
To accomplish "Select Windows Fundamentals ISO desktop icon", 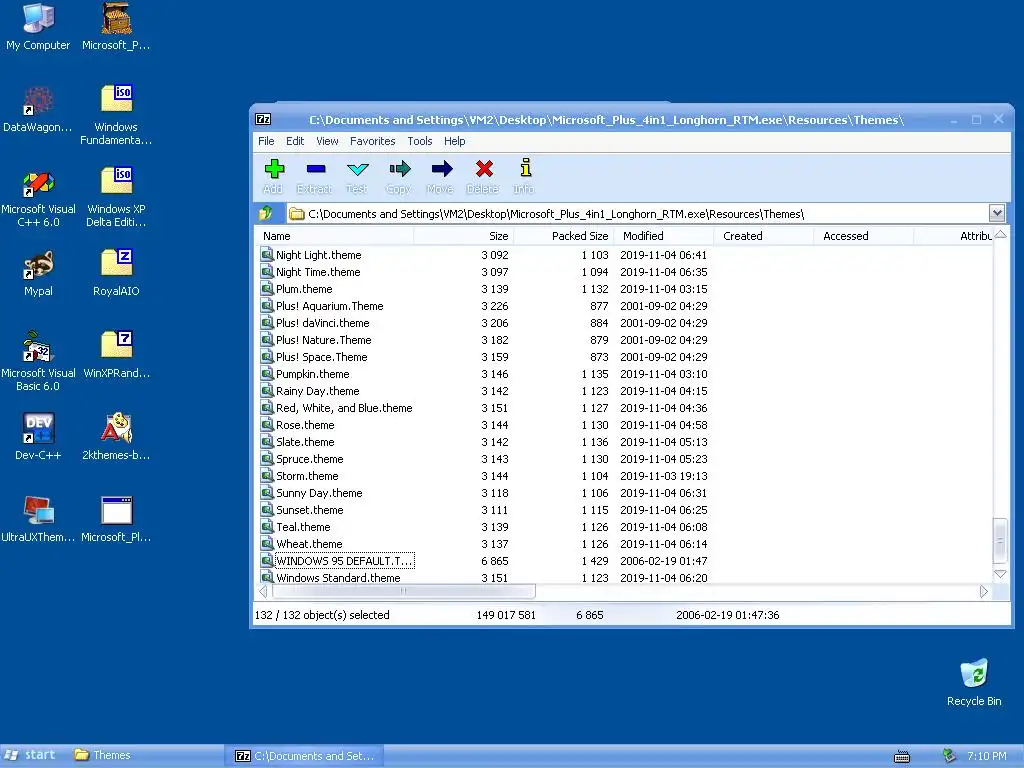I will (116, 115).
